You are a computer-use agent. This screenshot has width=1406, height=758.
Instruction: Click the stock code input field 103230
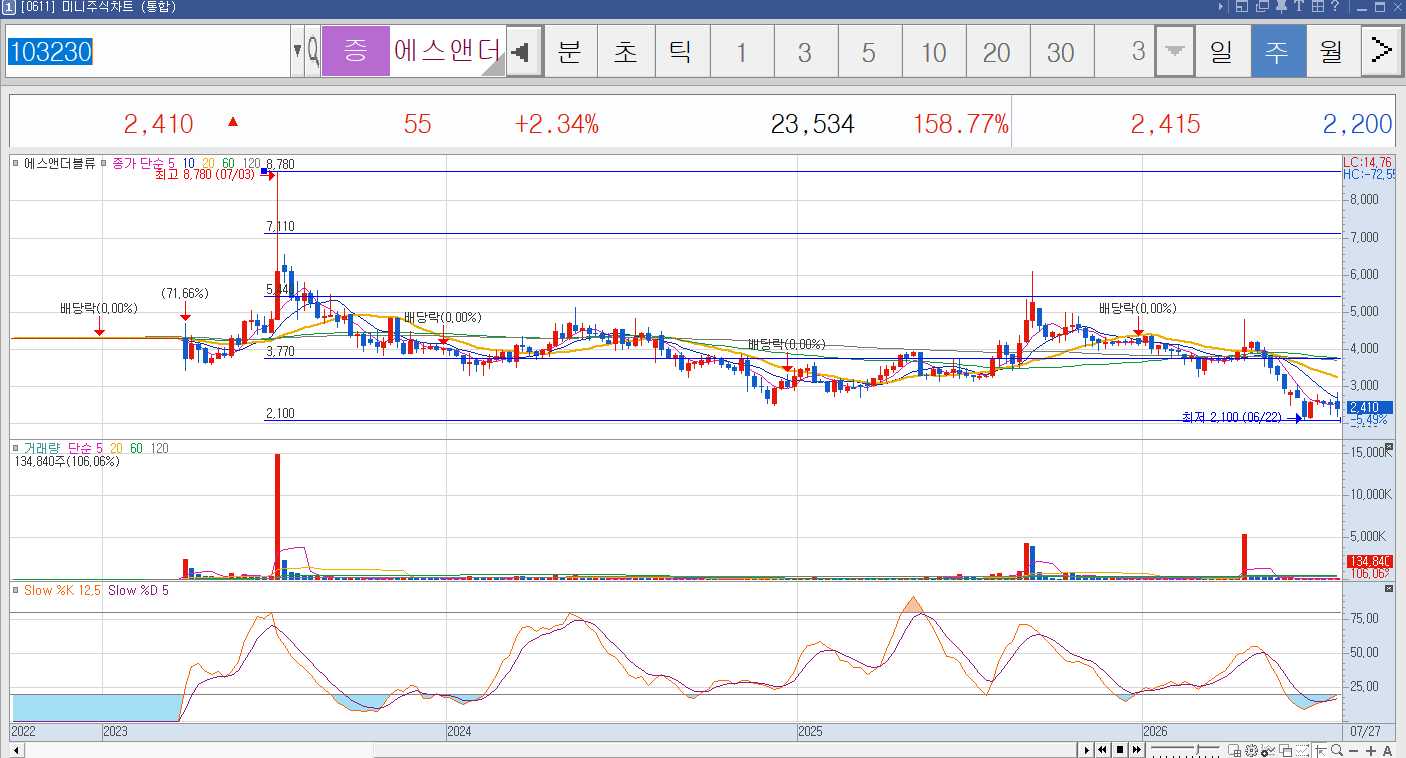tap(148, 51)
